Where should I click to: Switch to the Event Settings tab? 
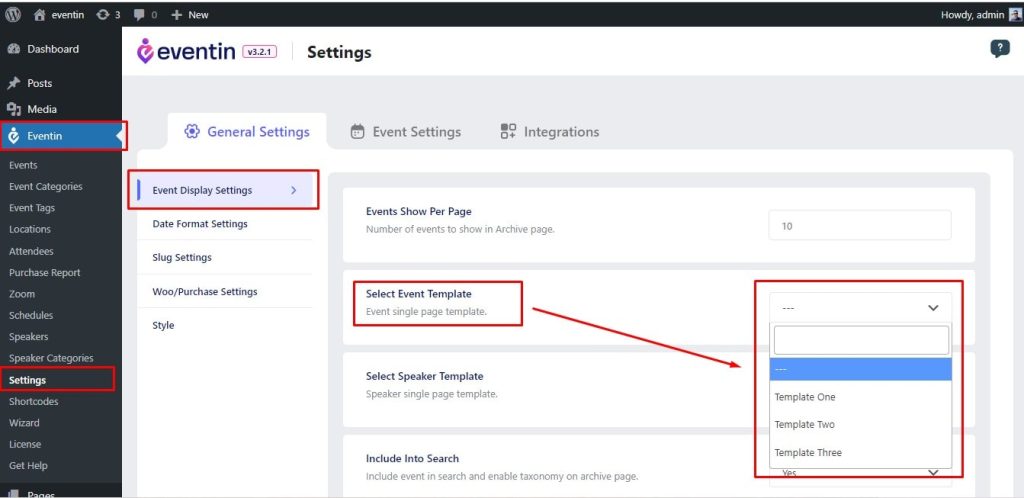click(406, 131)
